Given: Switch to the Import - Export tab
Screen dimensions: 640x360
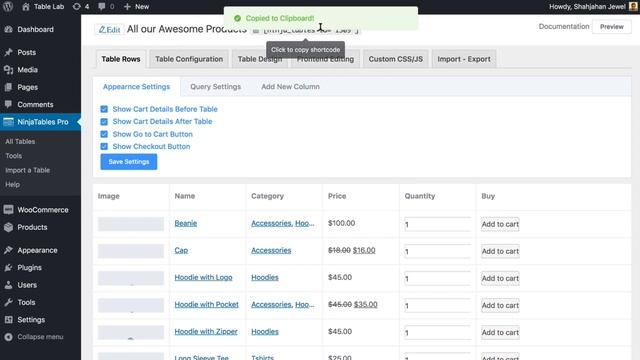Looking at the screenshot, I should (x=464, y=59).
